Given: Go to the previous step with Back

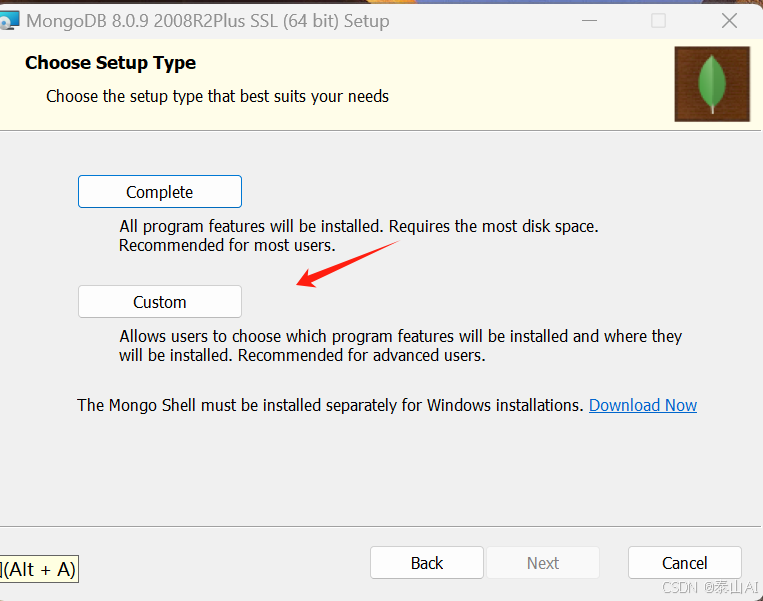Looking at the screenshot, I should pyautogui.click(x=427, y=563).
